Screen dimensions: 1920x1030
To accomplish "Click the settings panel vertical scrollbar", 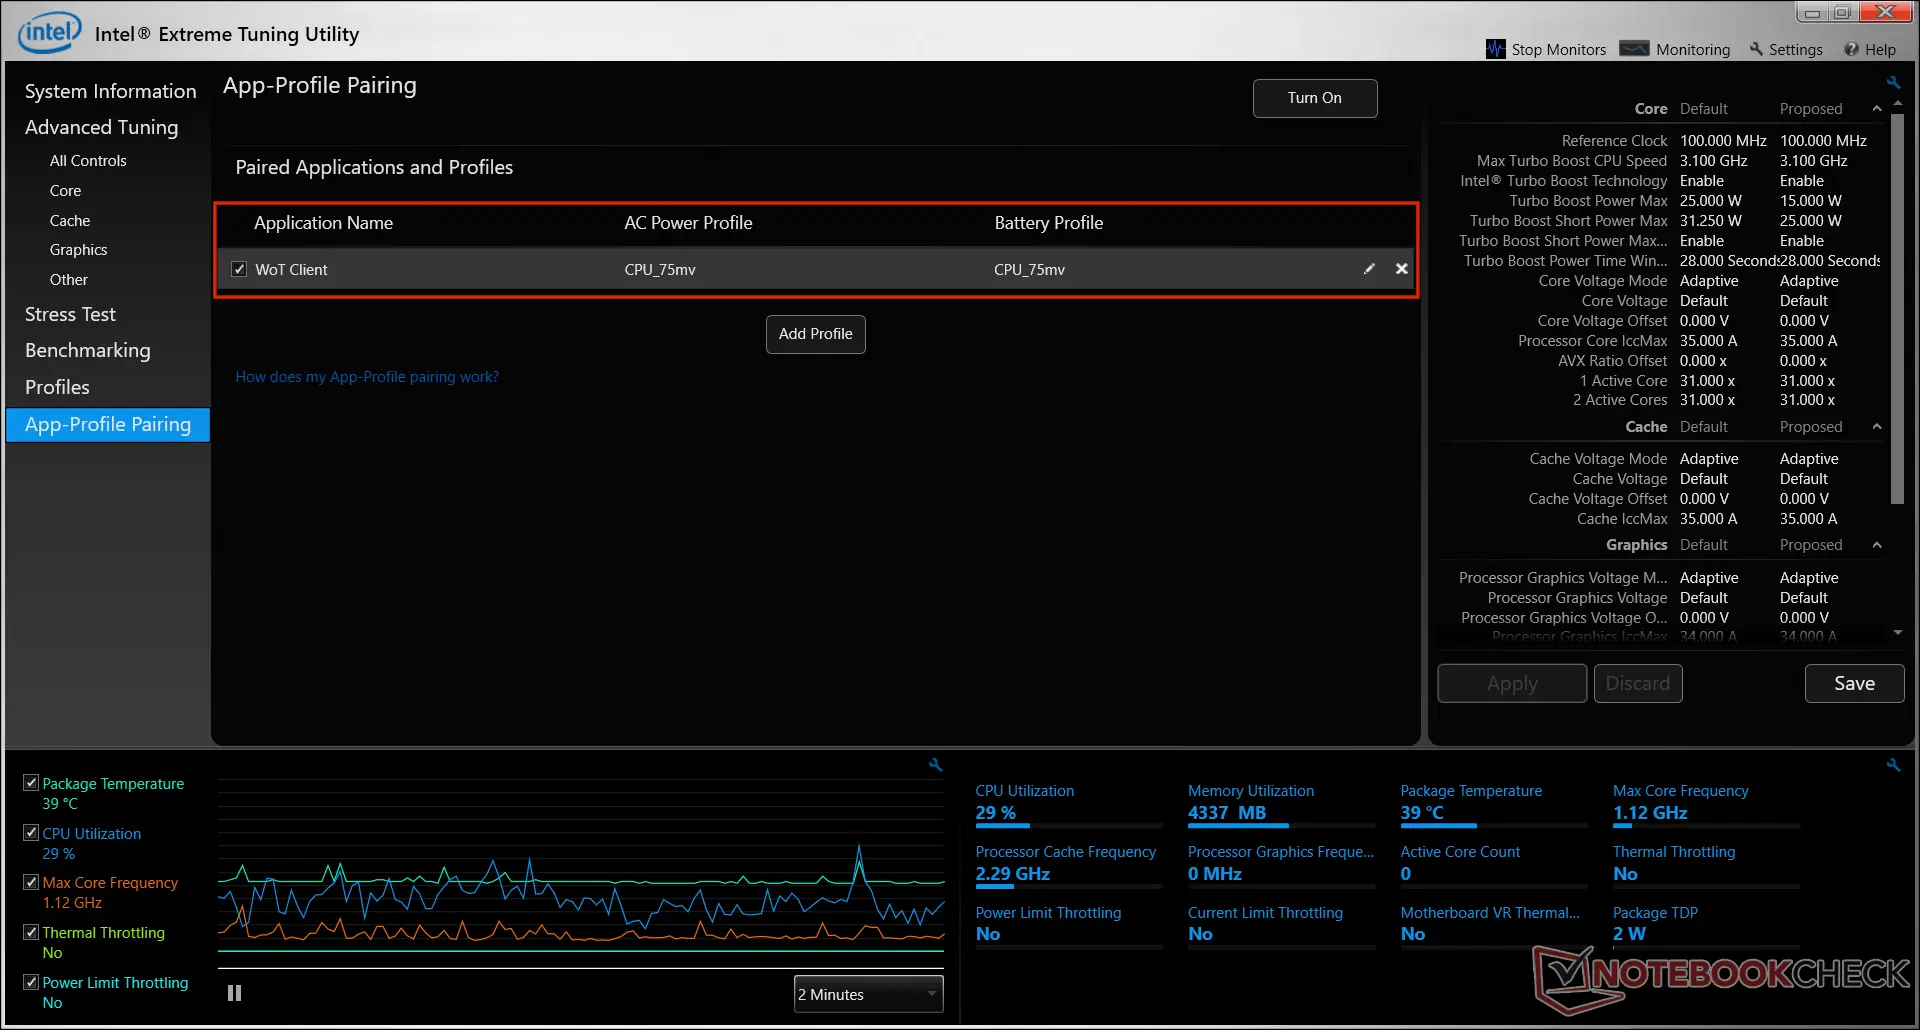I will (x=1897, y=300).
